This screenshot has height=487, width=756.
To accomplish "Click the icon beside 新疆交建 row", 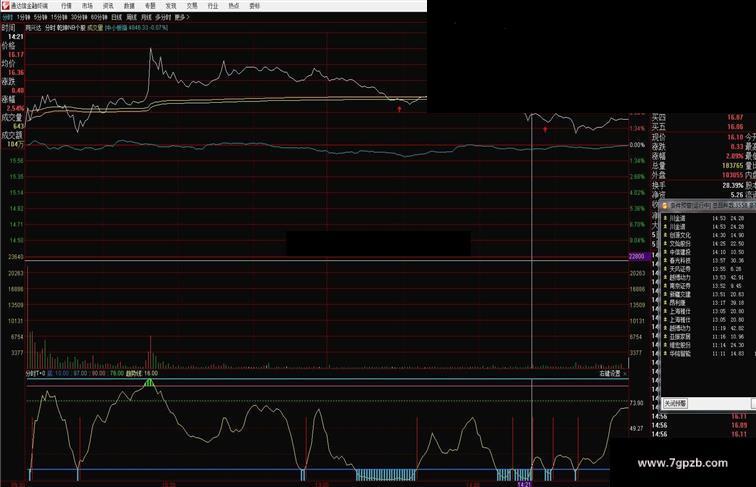I will pos(665,294).
